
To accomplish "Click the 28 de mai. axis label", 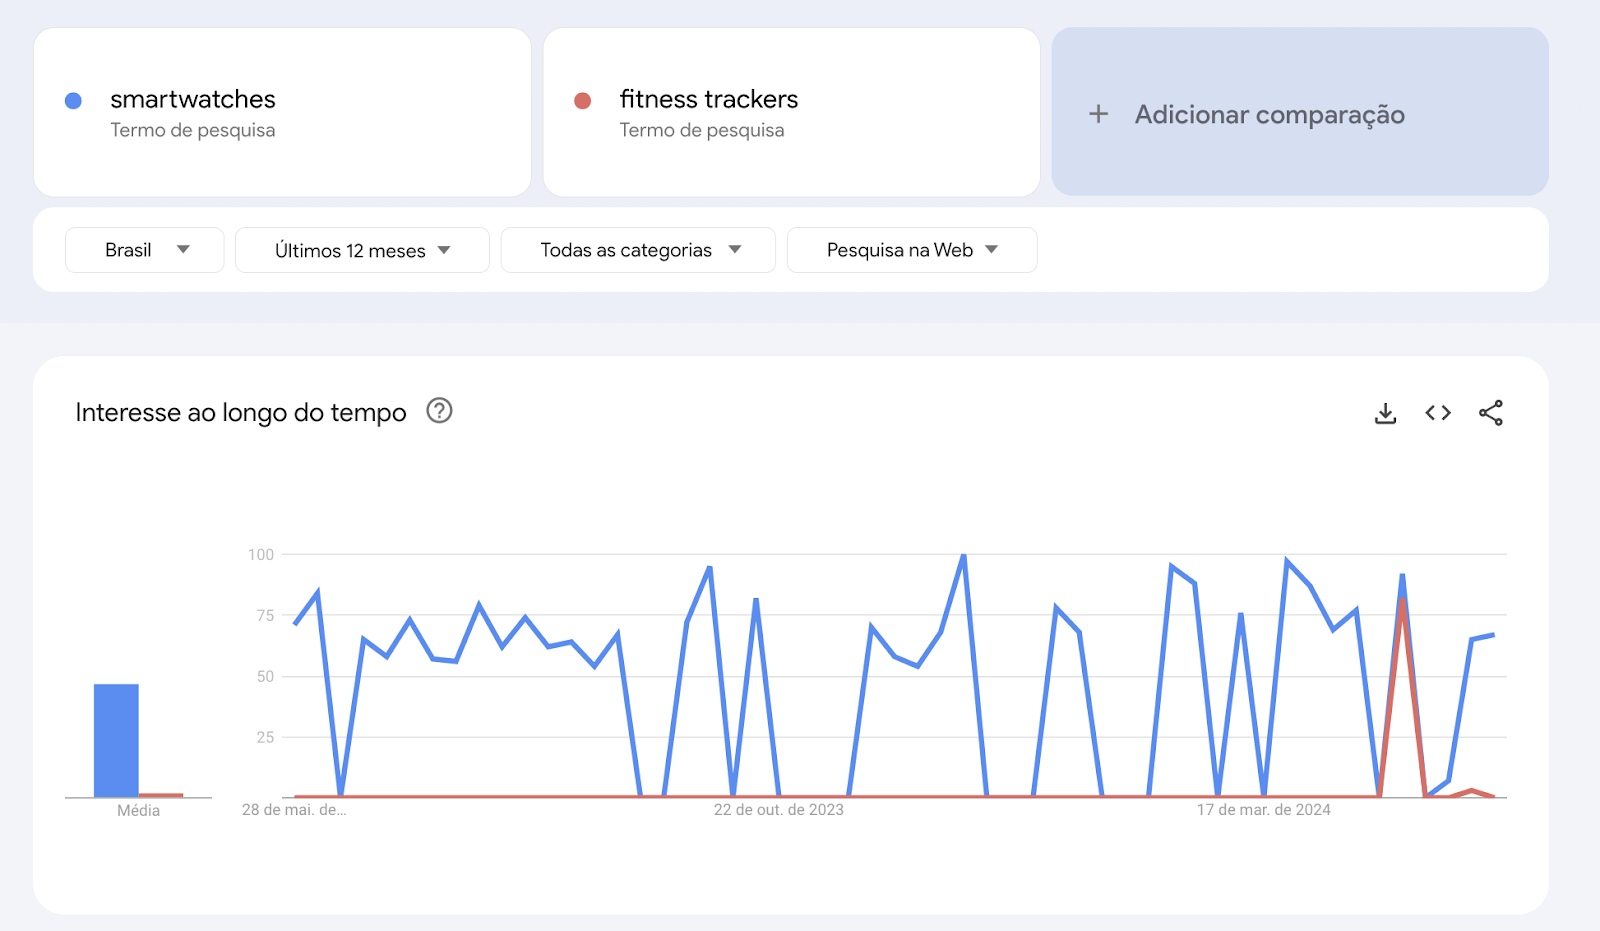I will click(x=294, y=810).
